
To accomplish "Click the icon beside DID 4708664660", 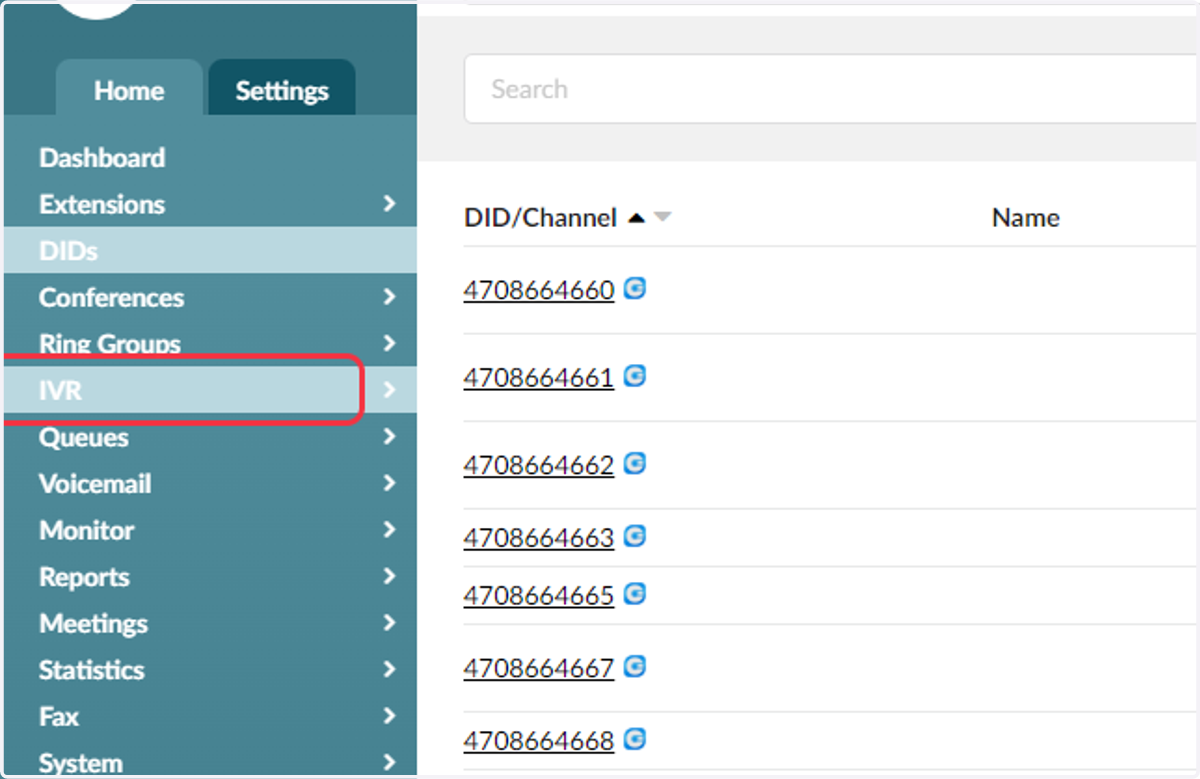I will click(x=635, y=289).
